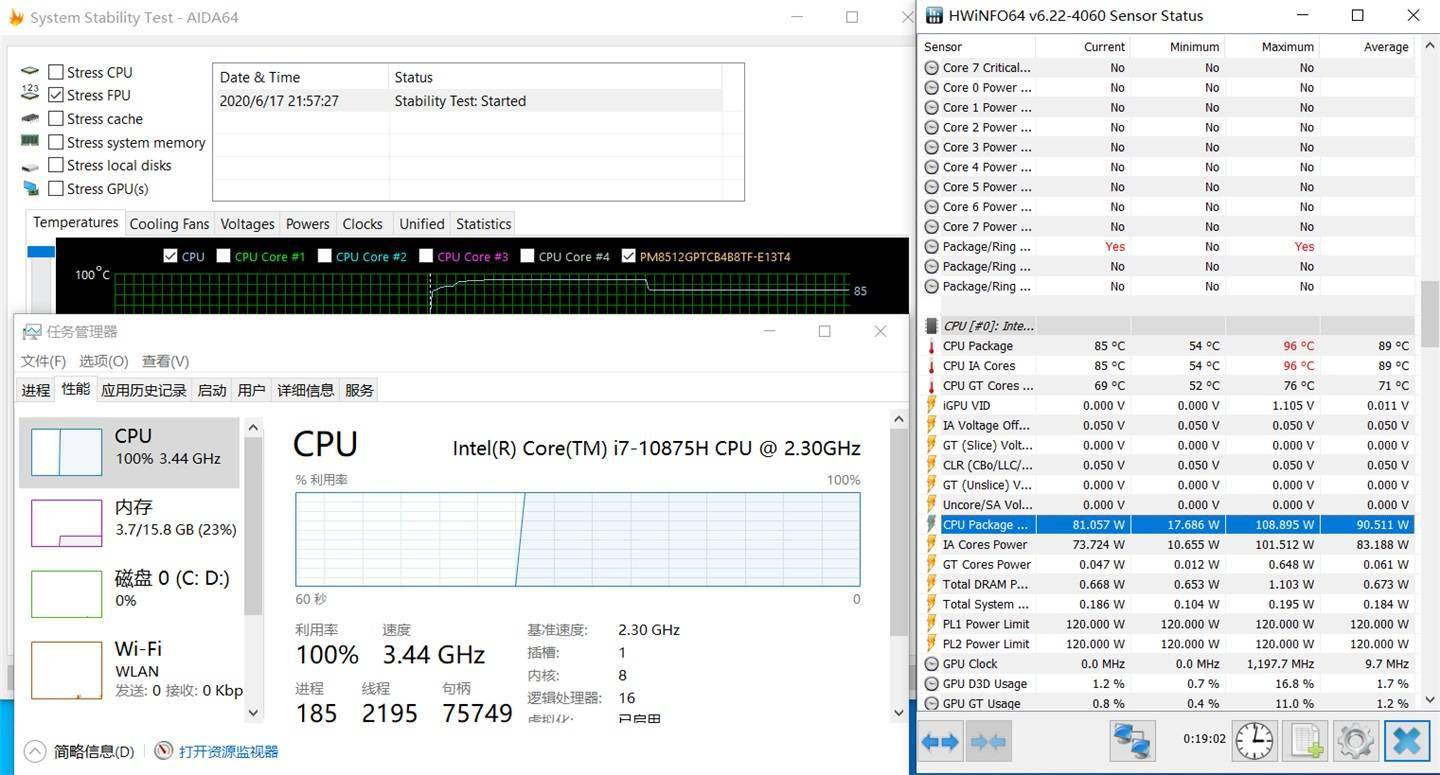Enable CPU Core #4 graph checkbox

(527, 256)
